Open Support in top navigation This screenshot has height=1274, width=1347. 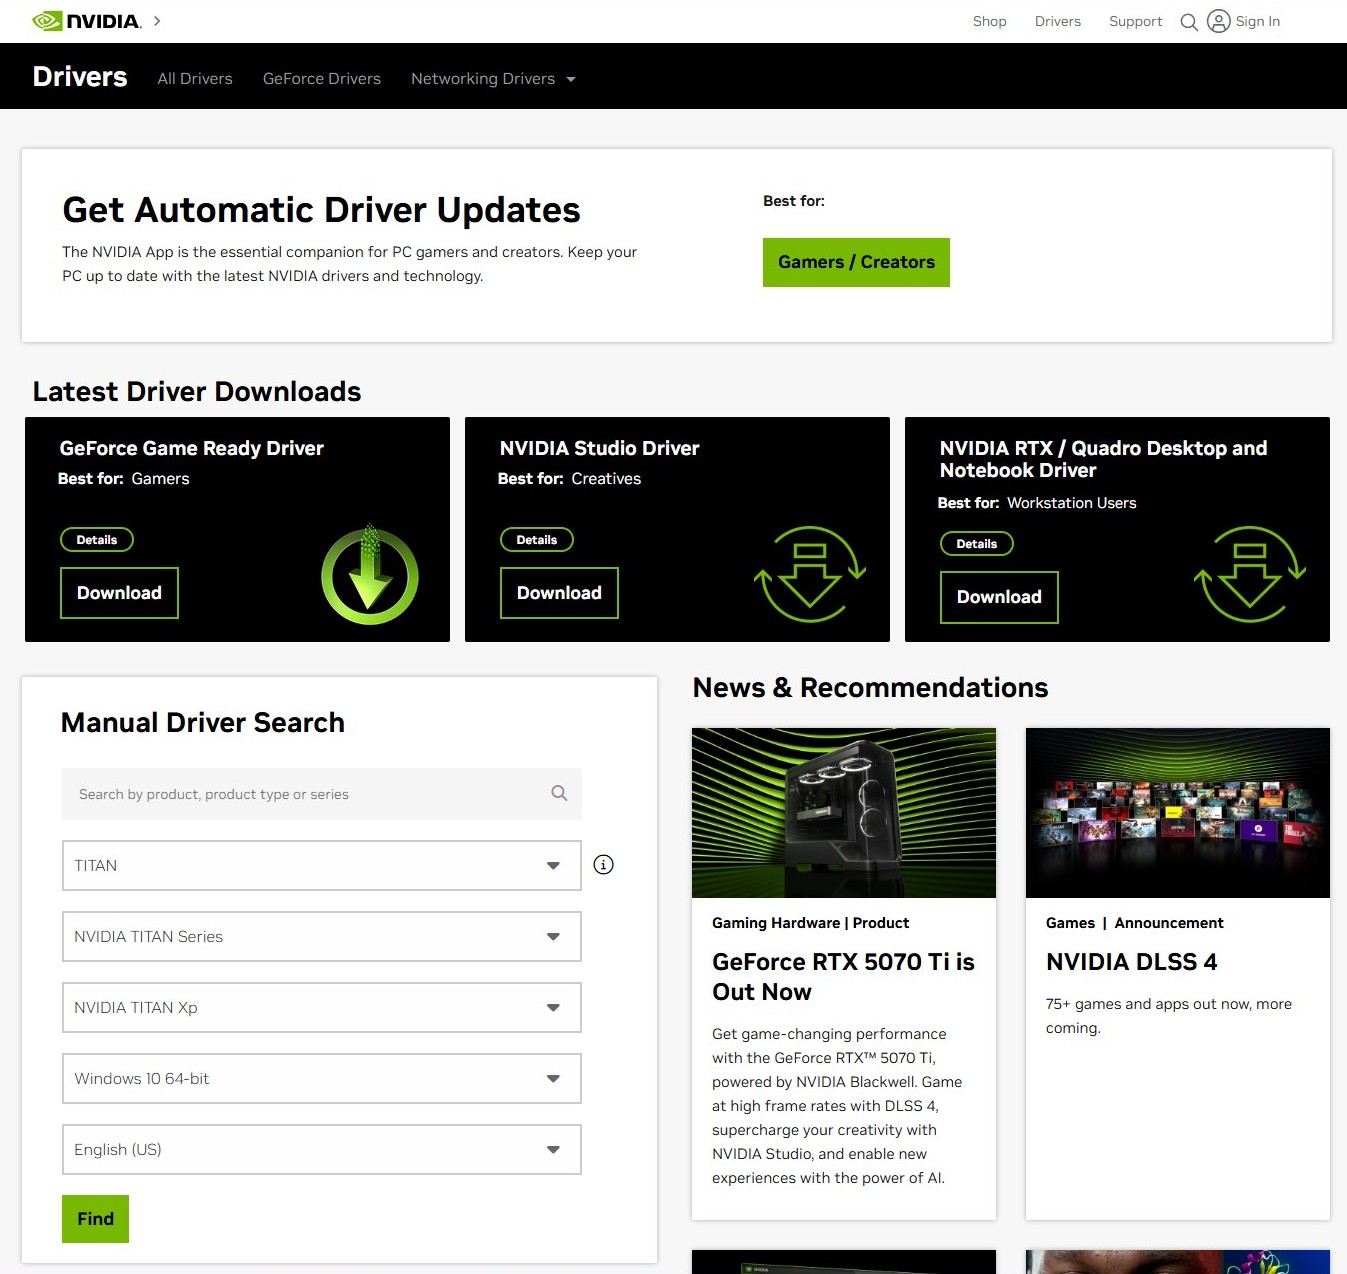point(1135,21)
